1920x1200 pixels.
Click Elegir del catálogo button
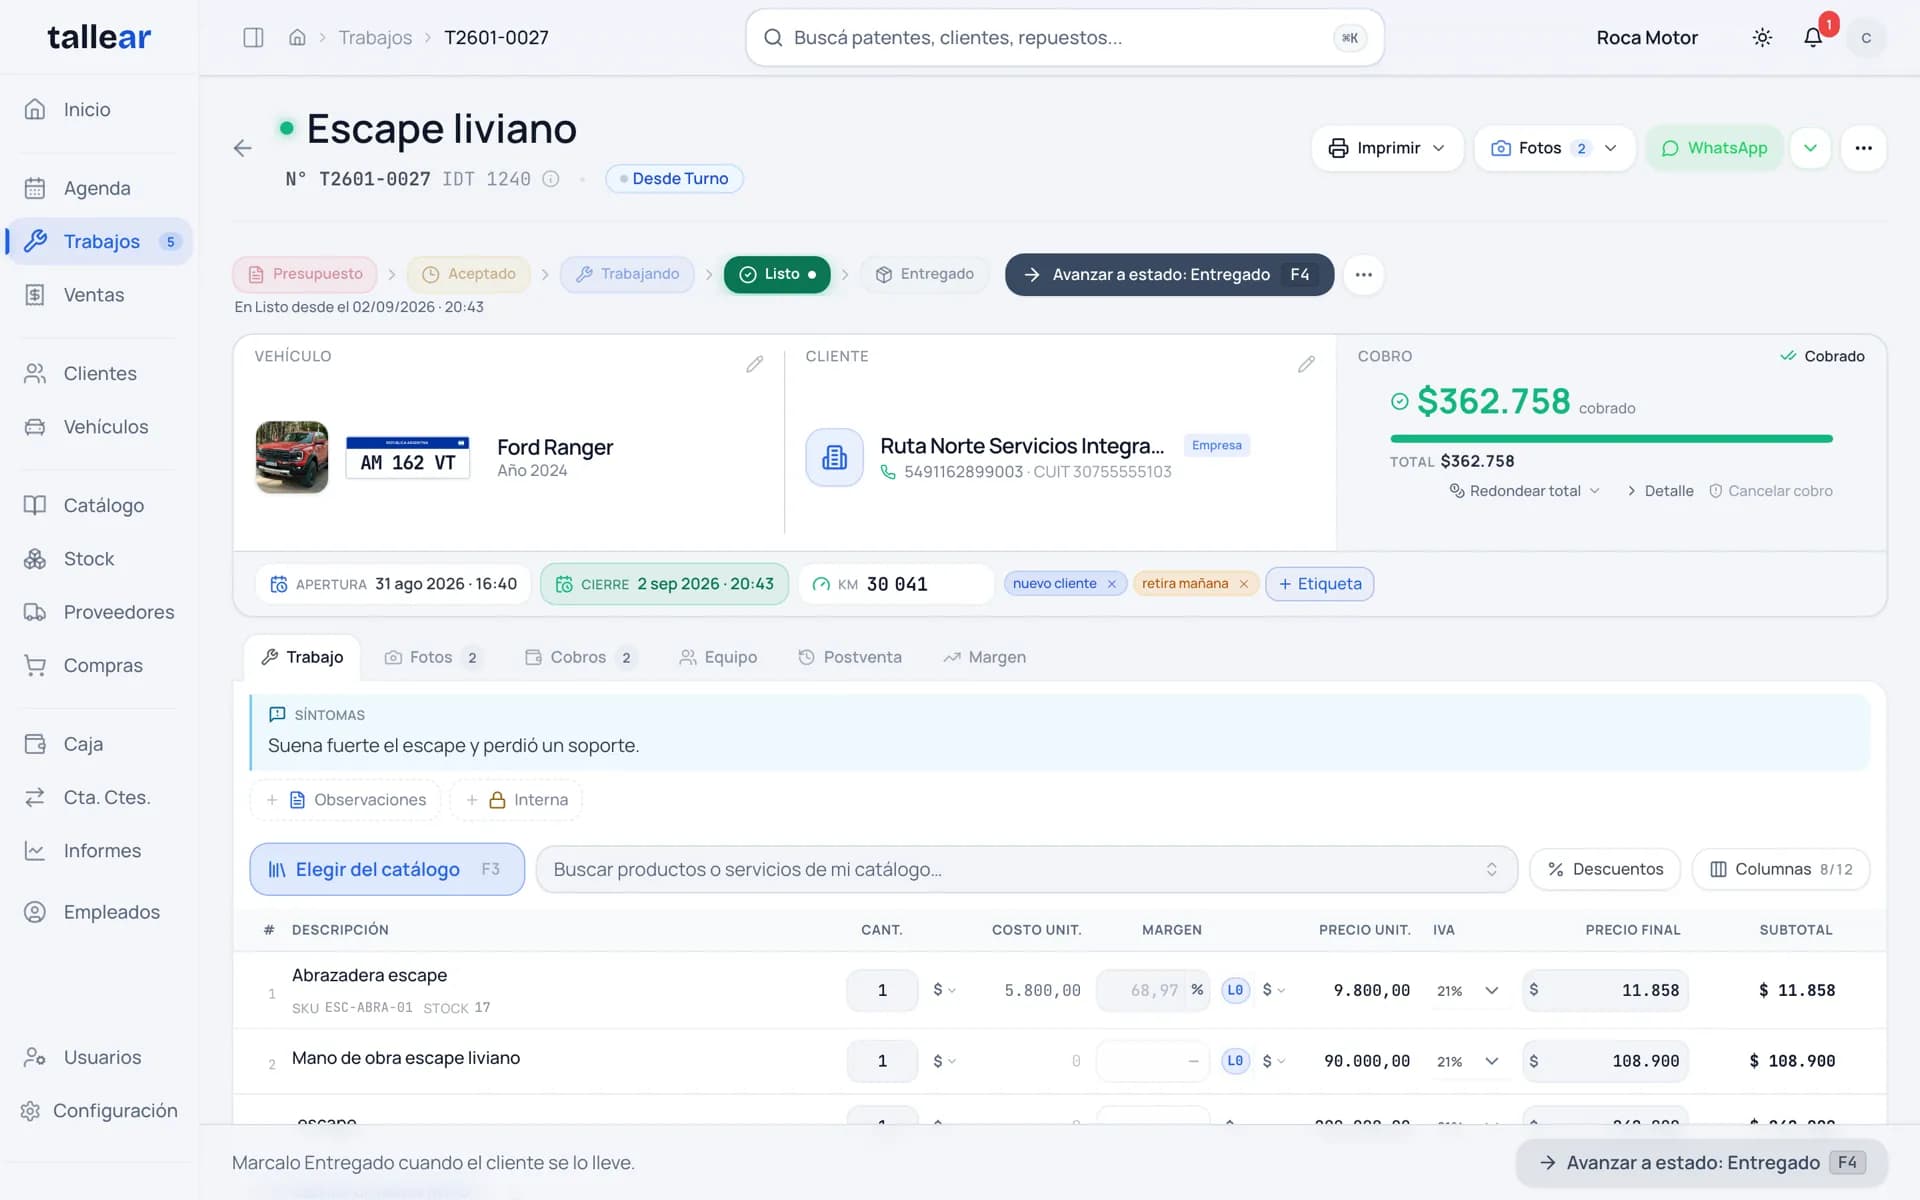[x=387, y=869]
